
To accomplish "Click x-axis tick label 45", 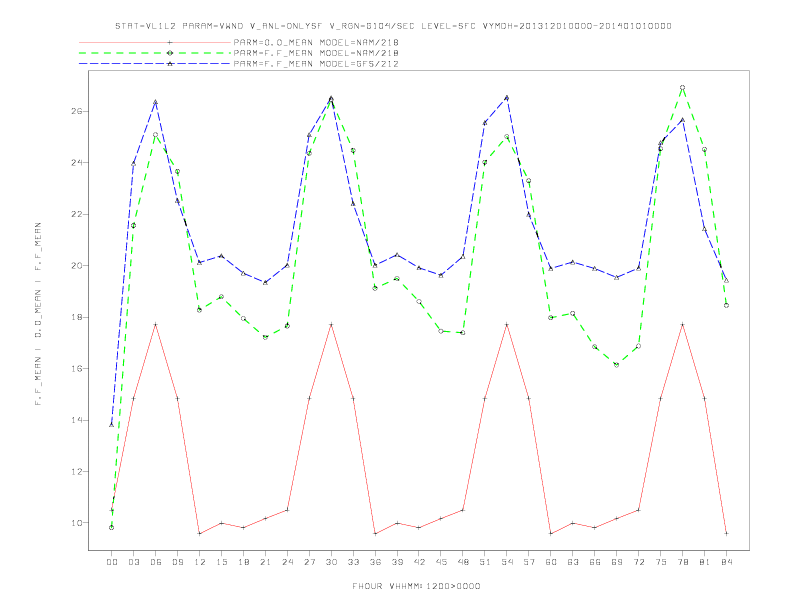I will click(x=441, y=562).
